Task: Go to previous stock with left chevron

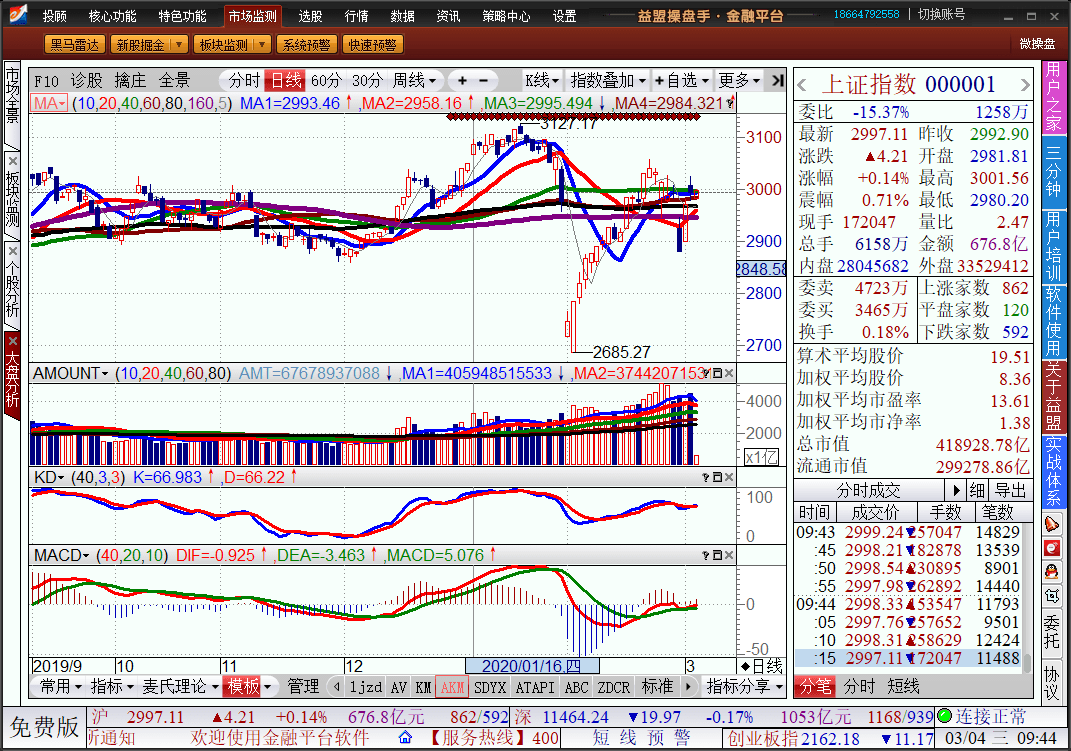Action: (x=803, y=85)
